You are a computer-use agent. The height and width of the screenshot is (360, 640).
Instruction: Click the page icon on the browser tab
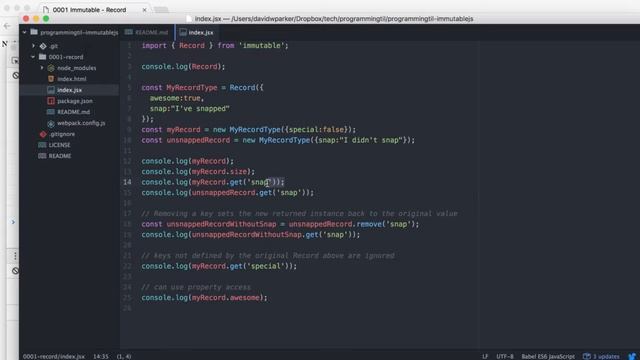point(46,9)
